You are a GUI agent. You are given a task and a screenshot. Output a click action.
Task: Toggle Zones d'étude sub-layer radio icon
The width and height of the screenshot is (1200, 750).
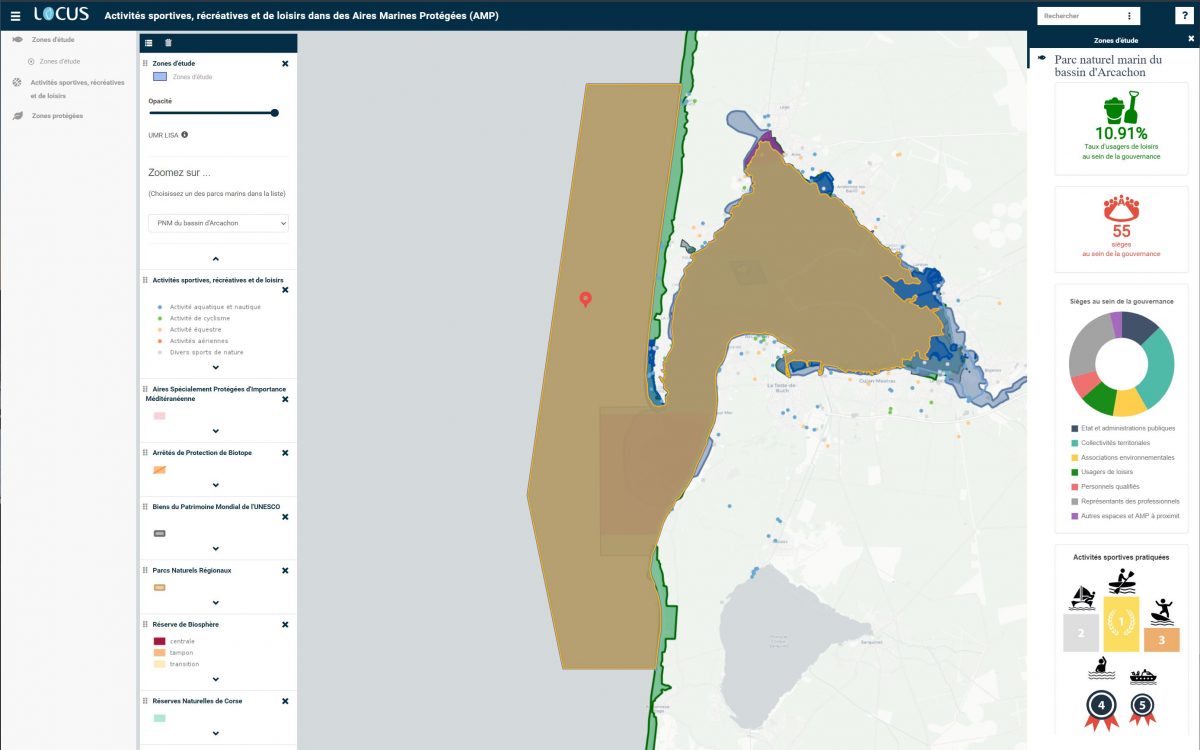coord(31,61)
